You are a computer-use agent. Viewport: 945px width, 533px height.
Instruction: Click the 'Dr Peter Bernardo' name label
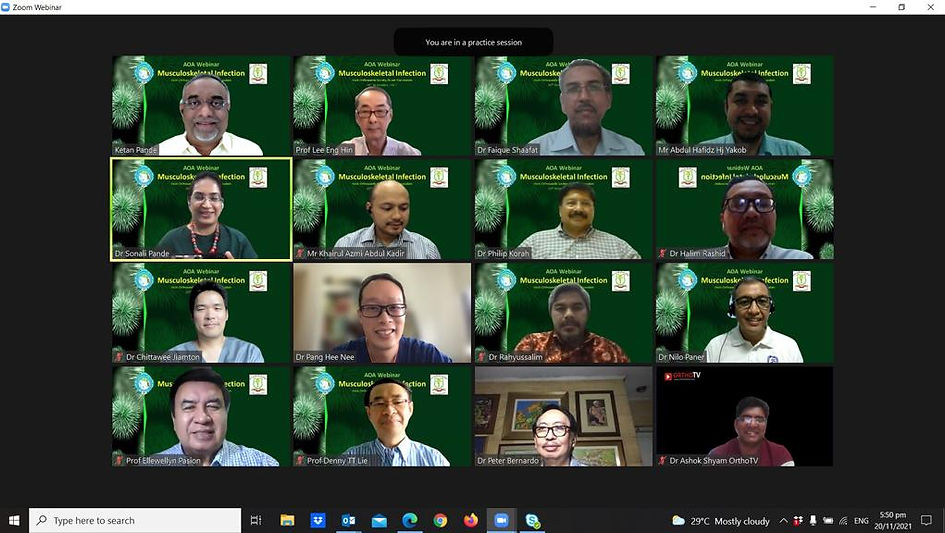pos(508,461)
